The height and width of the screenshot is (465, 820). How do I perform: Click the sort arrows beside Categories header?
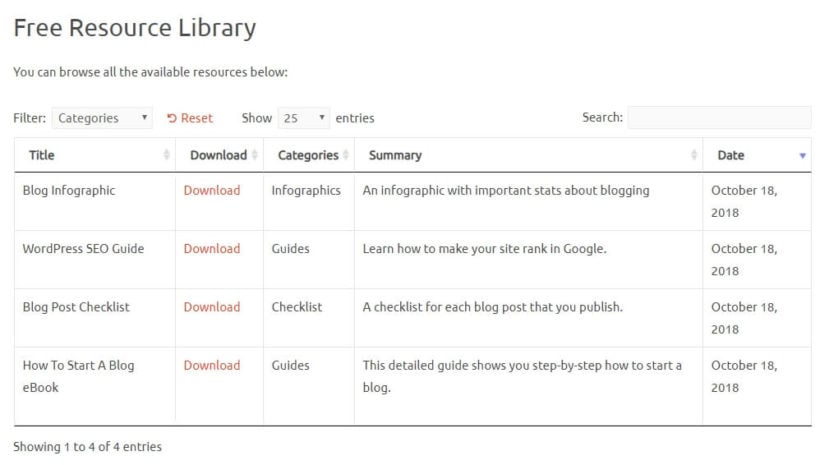point(346,155)
